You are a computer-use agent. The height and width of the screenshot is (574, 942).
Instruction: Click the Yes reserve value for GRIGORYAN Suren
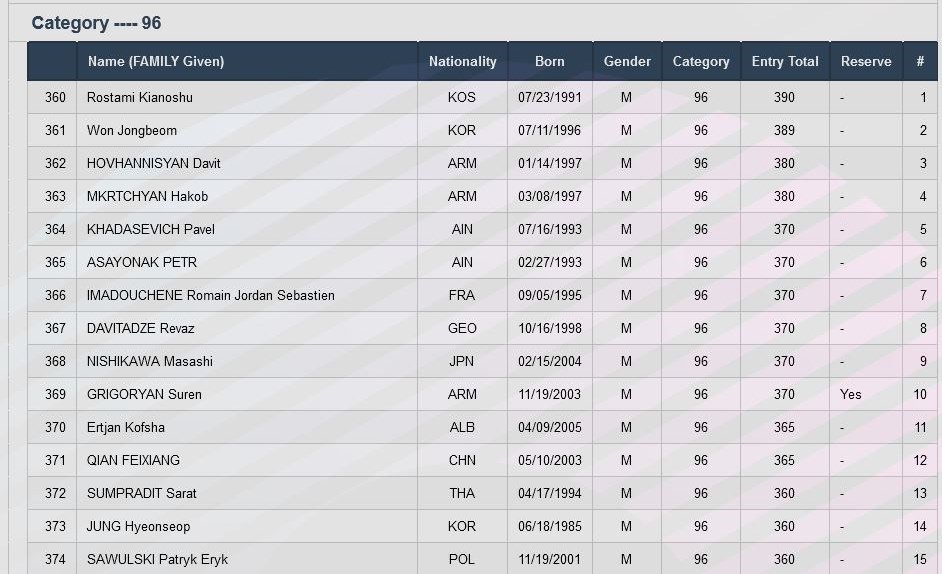tap(851, 395)
